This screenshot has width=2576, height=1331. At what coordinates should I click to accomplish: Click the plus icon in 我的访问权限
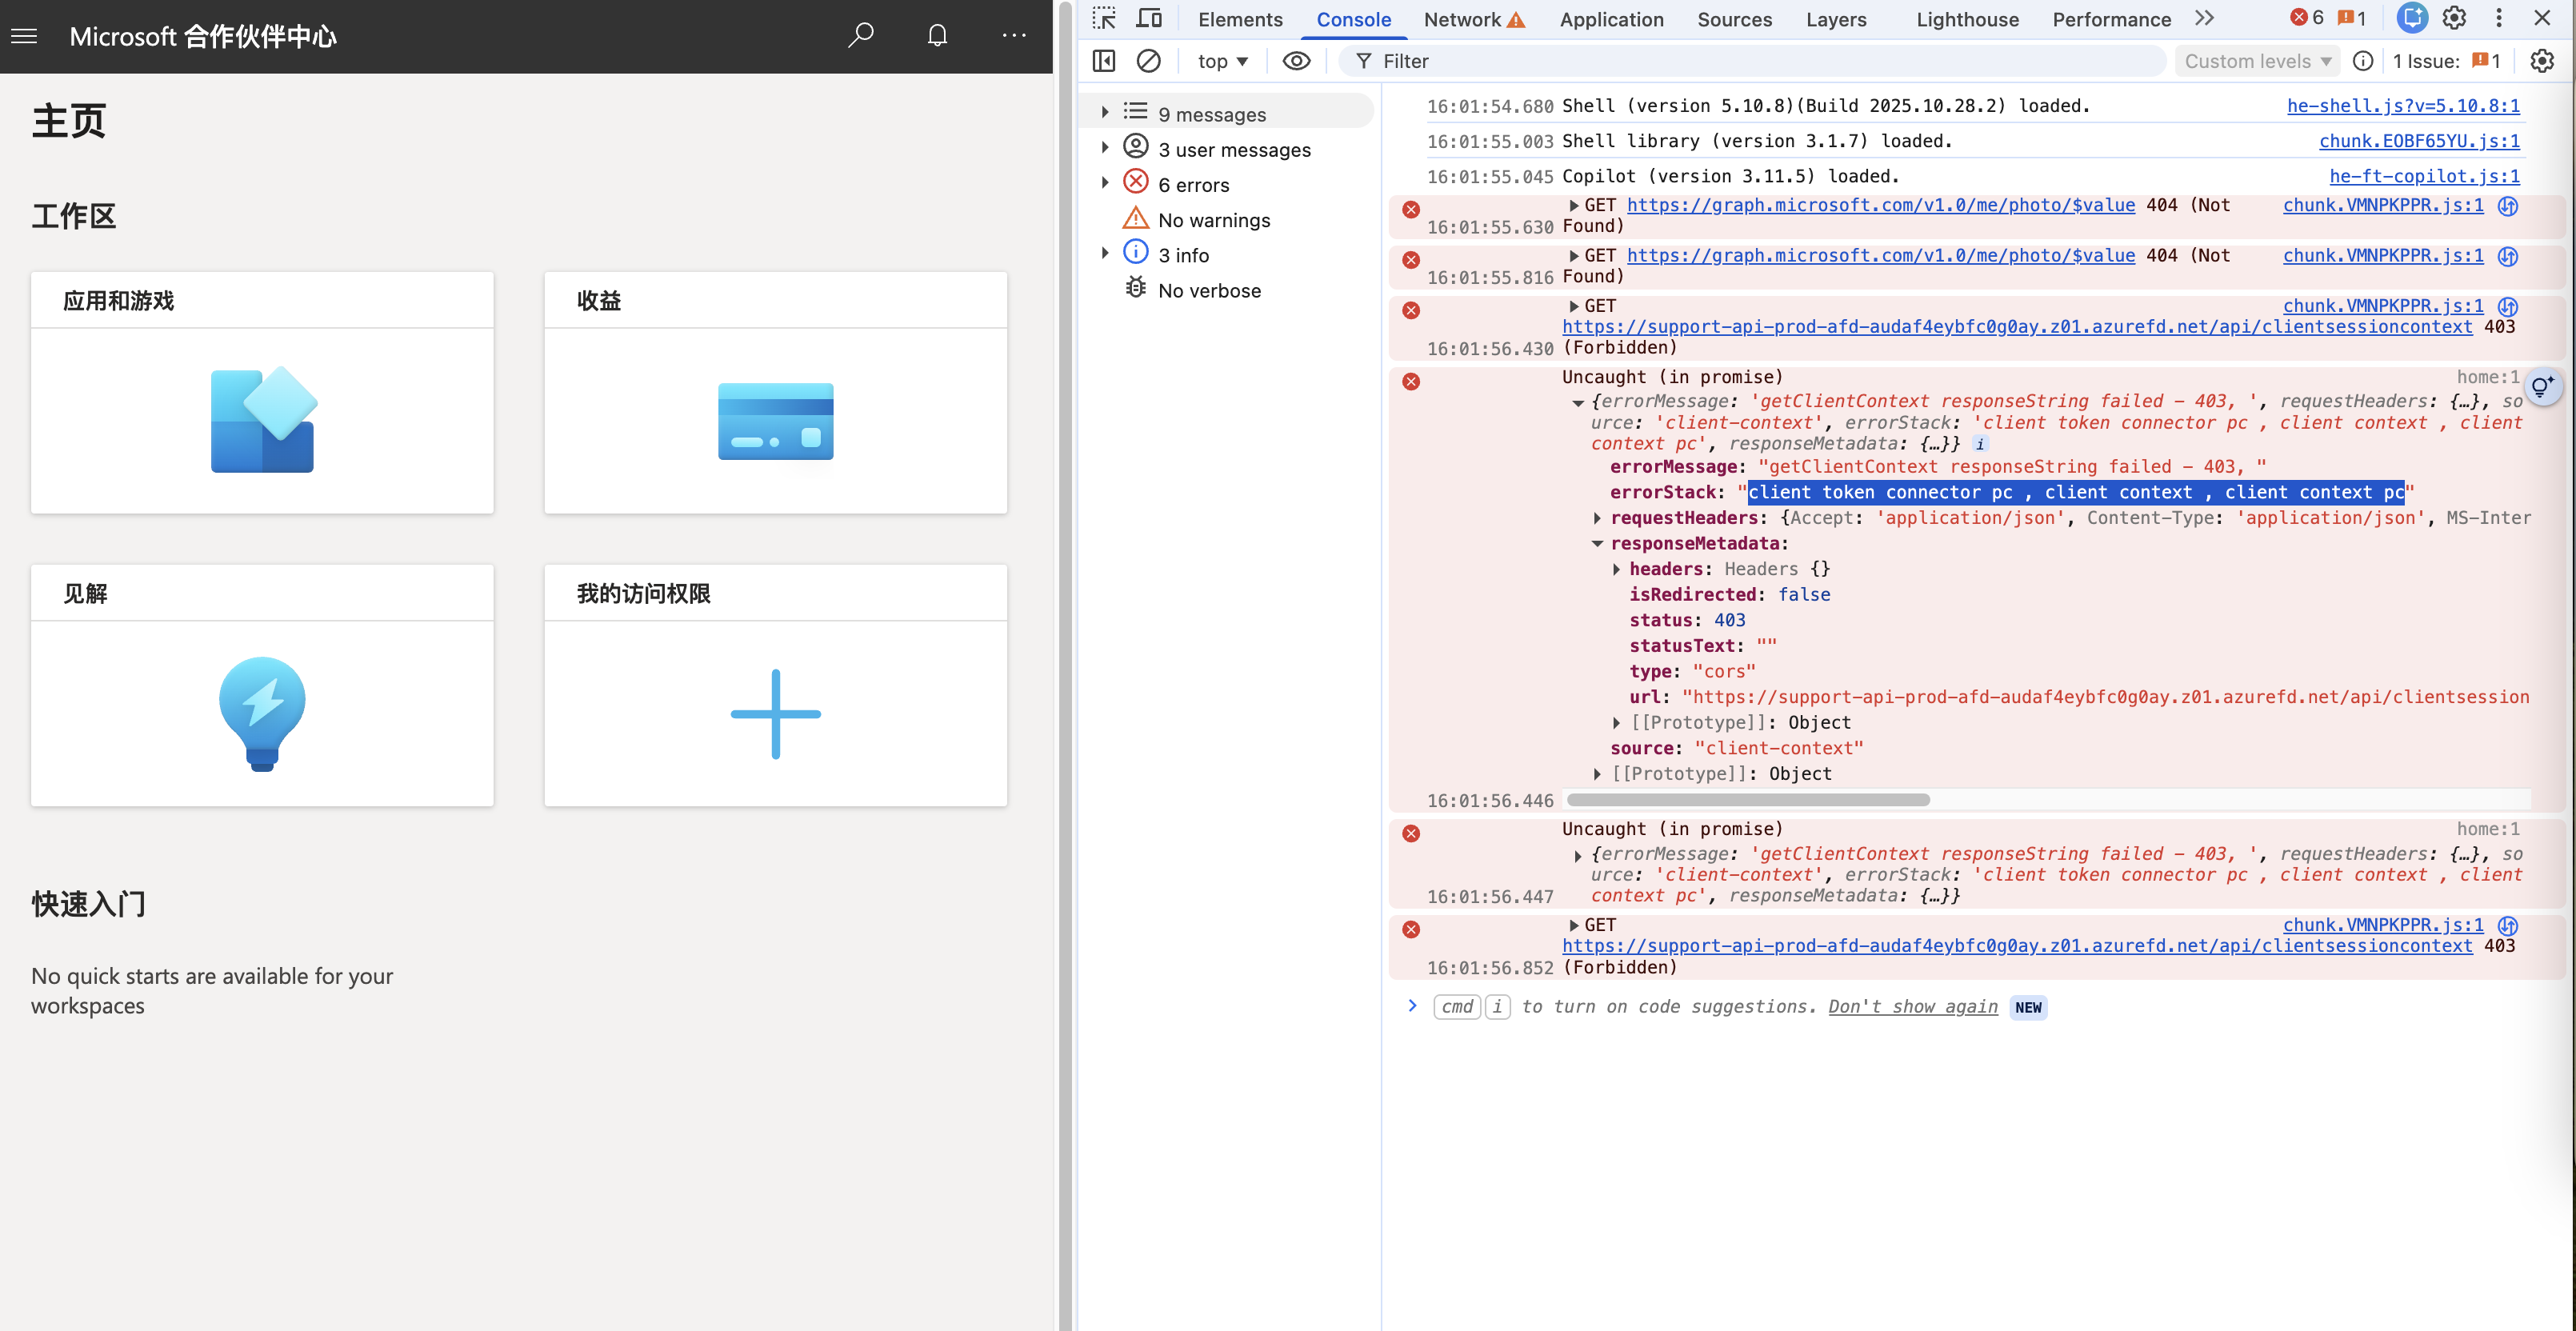click(x=775, y=714)
